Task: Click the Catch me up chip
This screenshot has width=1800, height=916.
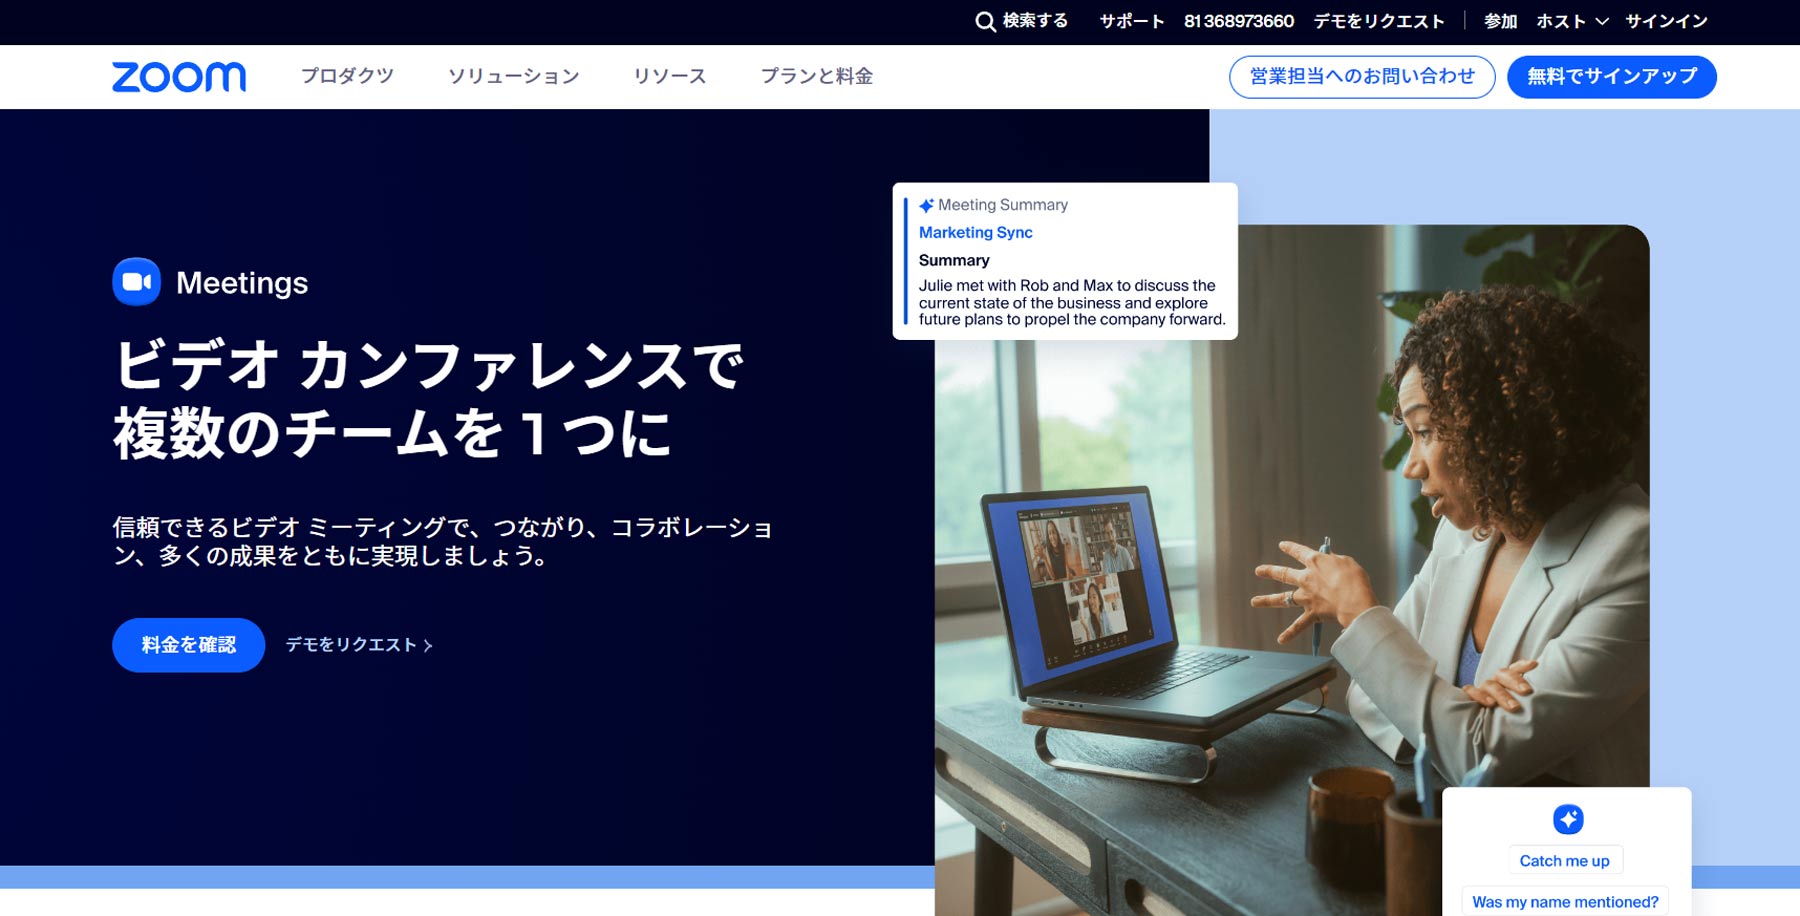Action: [1565, 861]
